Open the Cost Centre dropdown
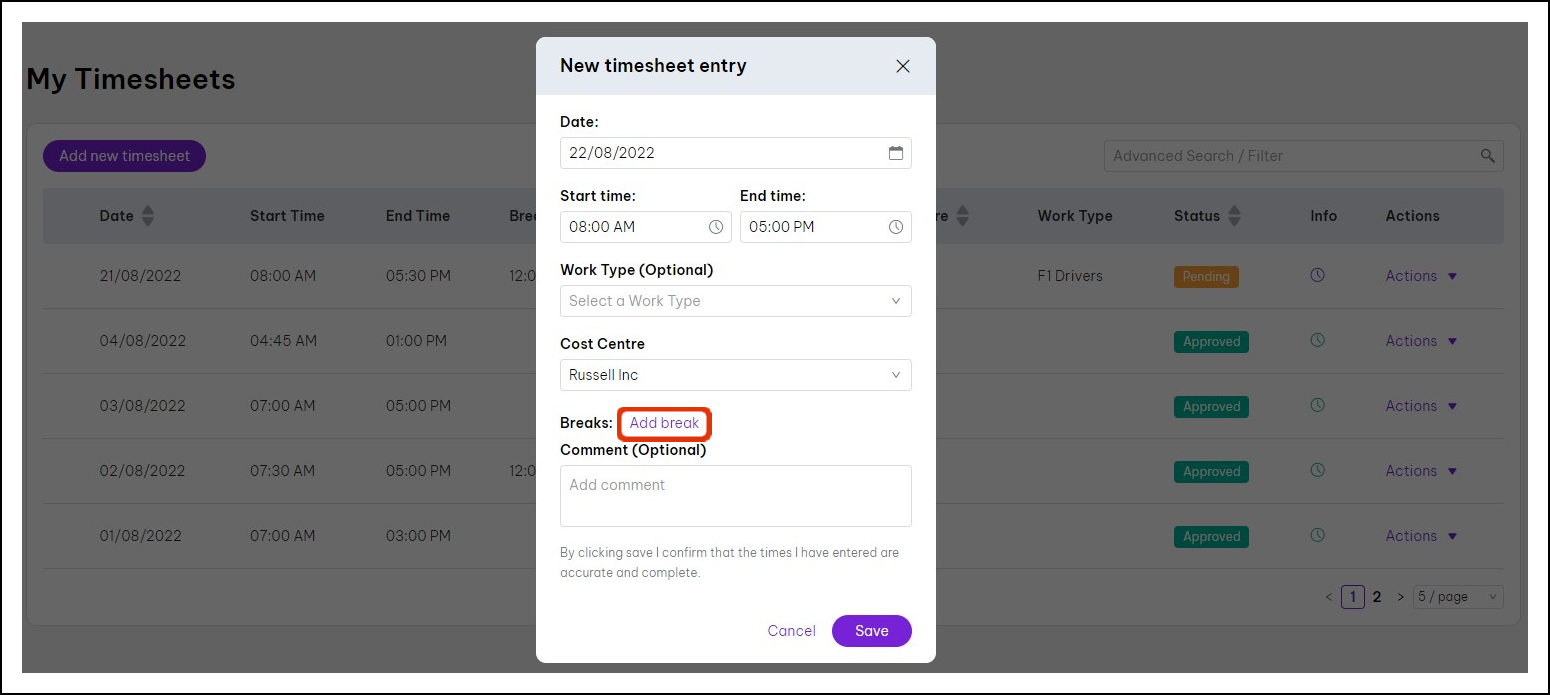 coord(736,375)
